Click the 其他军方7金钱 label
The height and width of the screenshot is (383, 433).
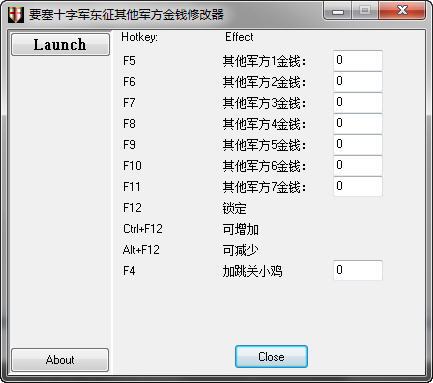coord(265,188)
